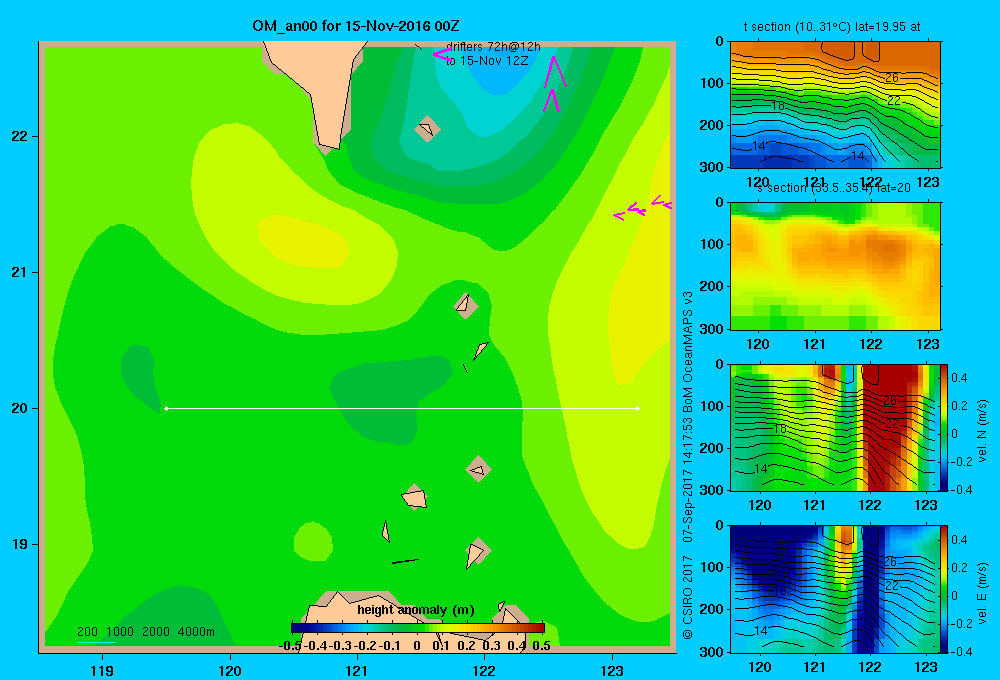
Task: Click the CSIRO BoM OceanMAPS copyright text
Action: tap(688, 466)
